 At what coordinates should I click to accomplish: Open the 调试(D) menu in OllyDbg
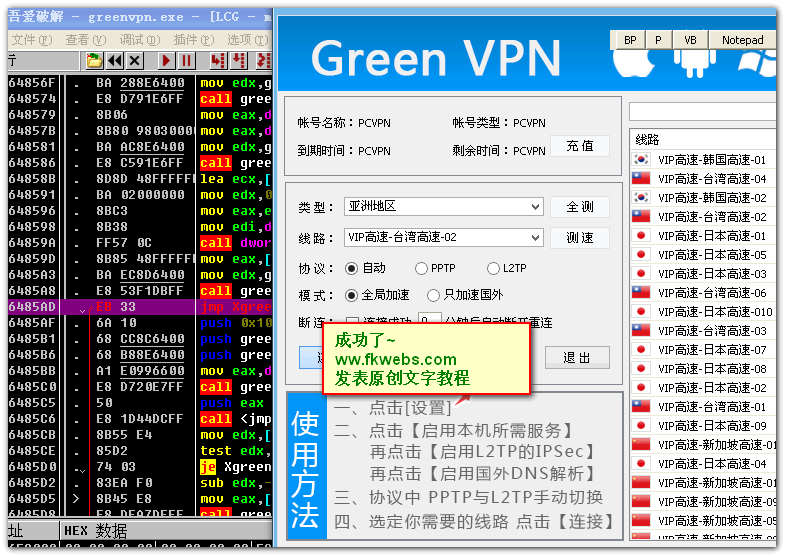[140, 40]
